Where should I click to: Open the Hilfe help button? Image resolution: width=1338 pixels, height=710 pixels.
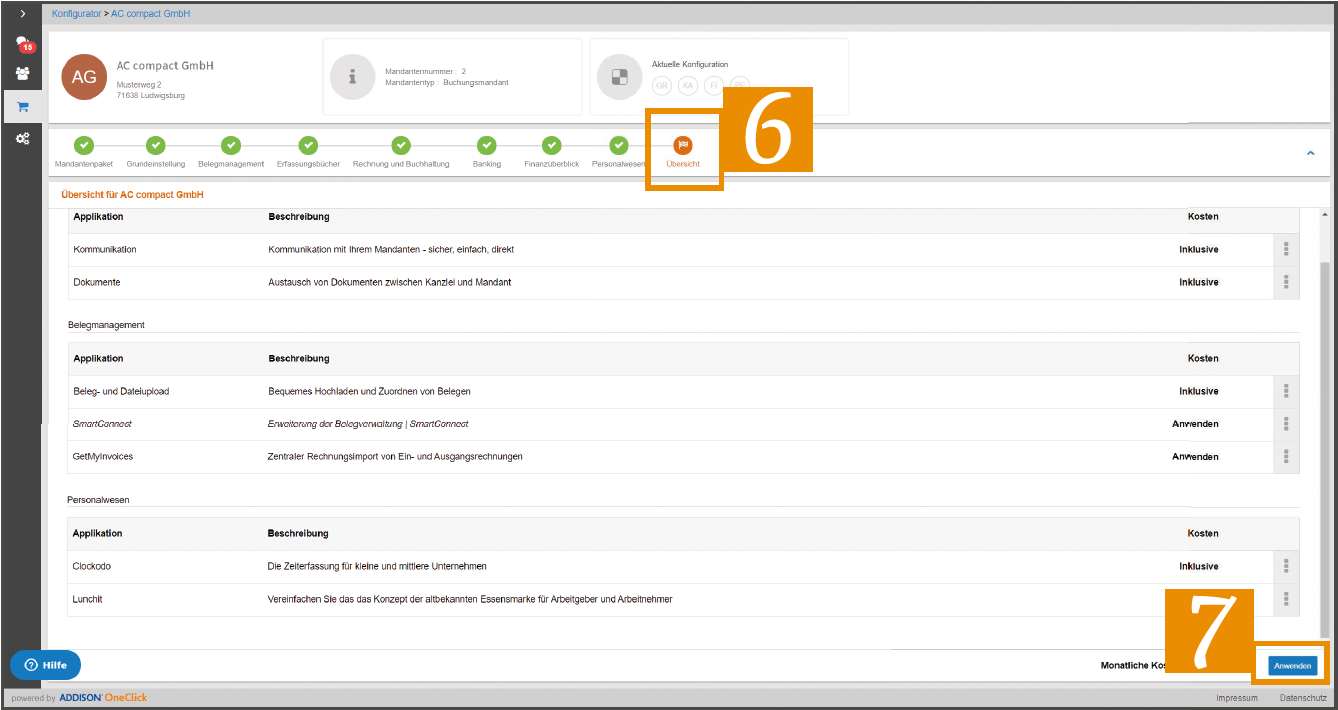click(45, 665)
